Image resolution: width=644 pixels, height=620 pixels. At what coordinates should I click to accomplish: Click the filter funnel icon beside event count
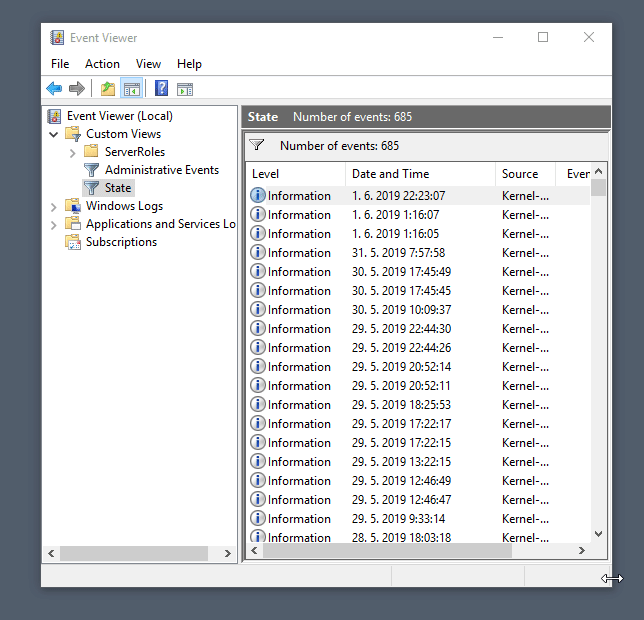tap(257, 145)
